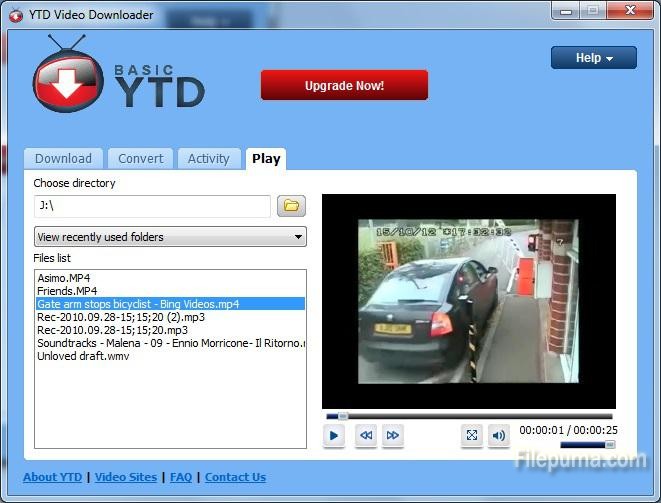This screenshot has width=661, height=503.
Task: Click the directory path input field
Action: [152, 206]
